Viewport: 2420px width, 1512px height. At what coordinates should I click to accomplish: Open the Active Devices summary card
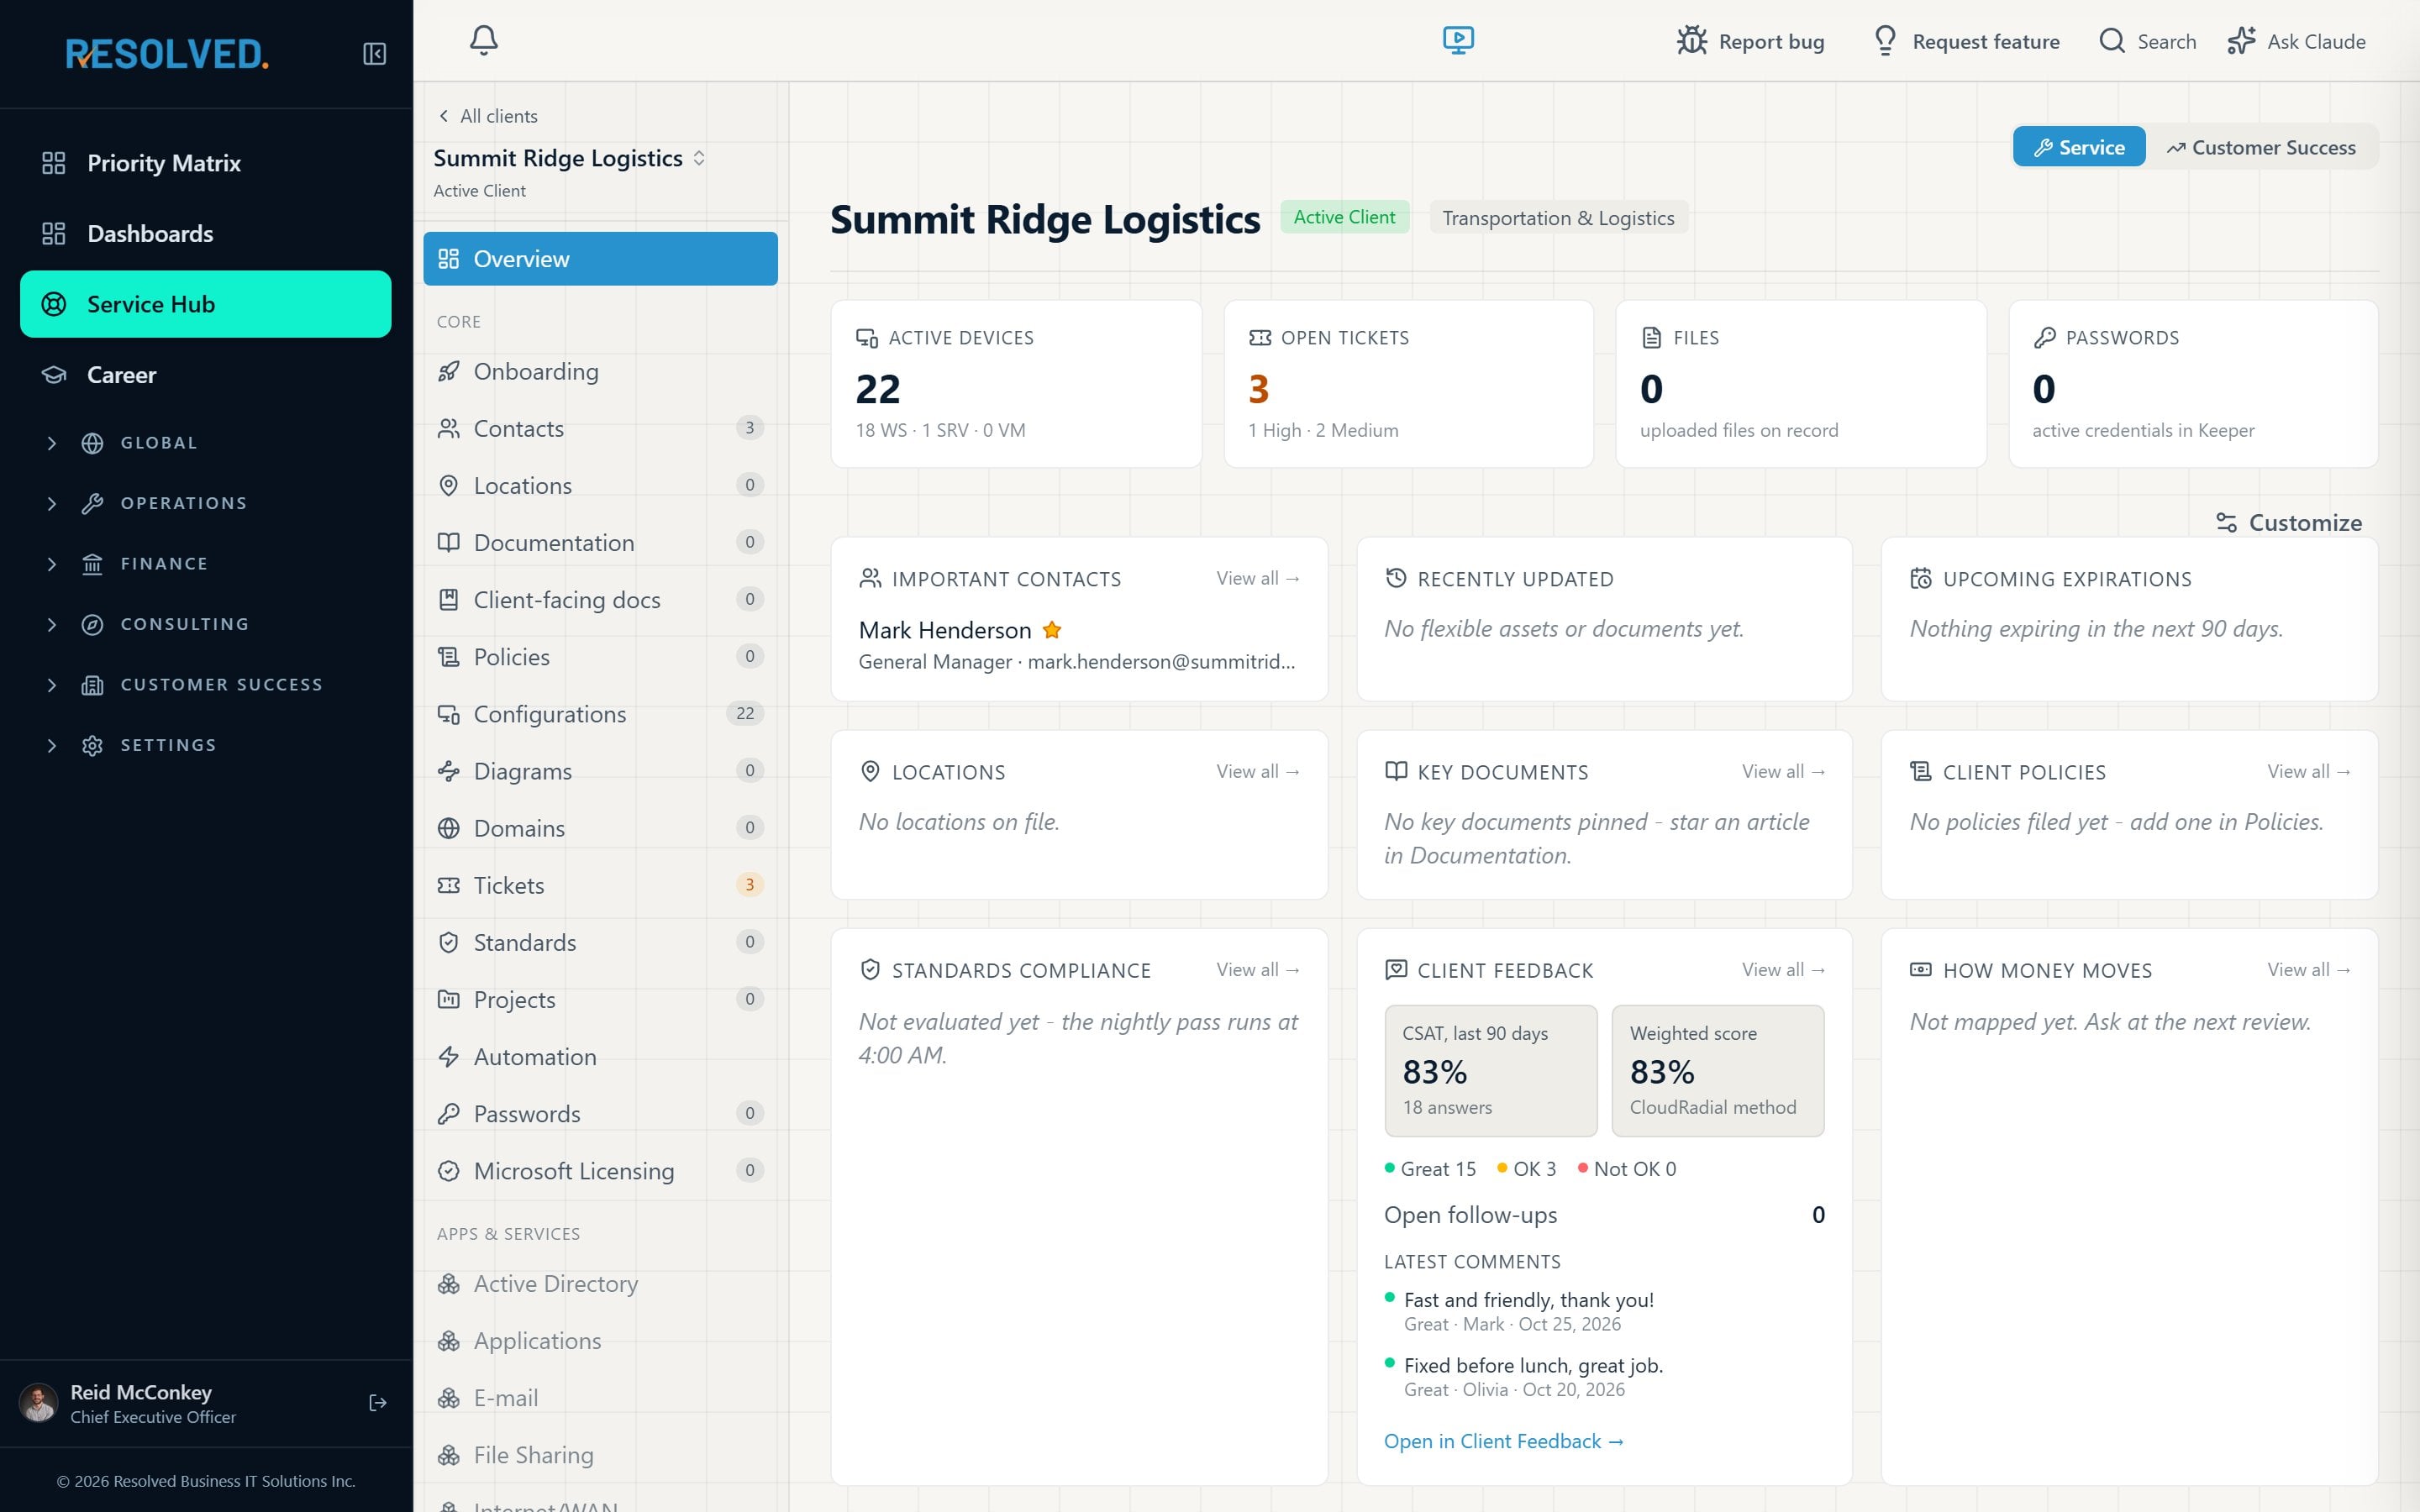pyautogui.click(x=1016, y=384)
